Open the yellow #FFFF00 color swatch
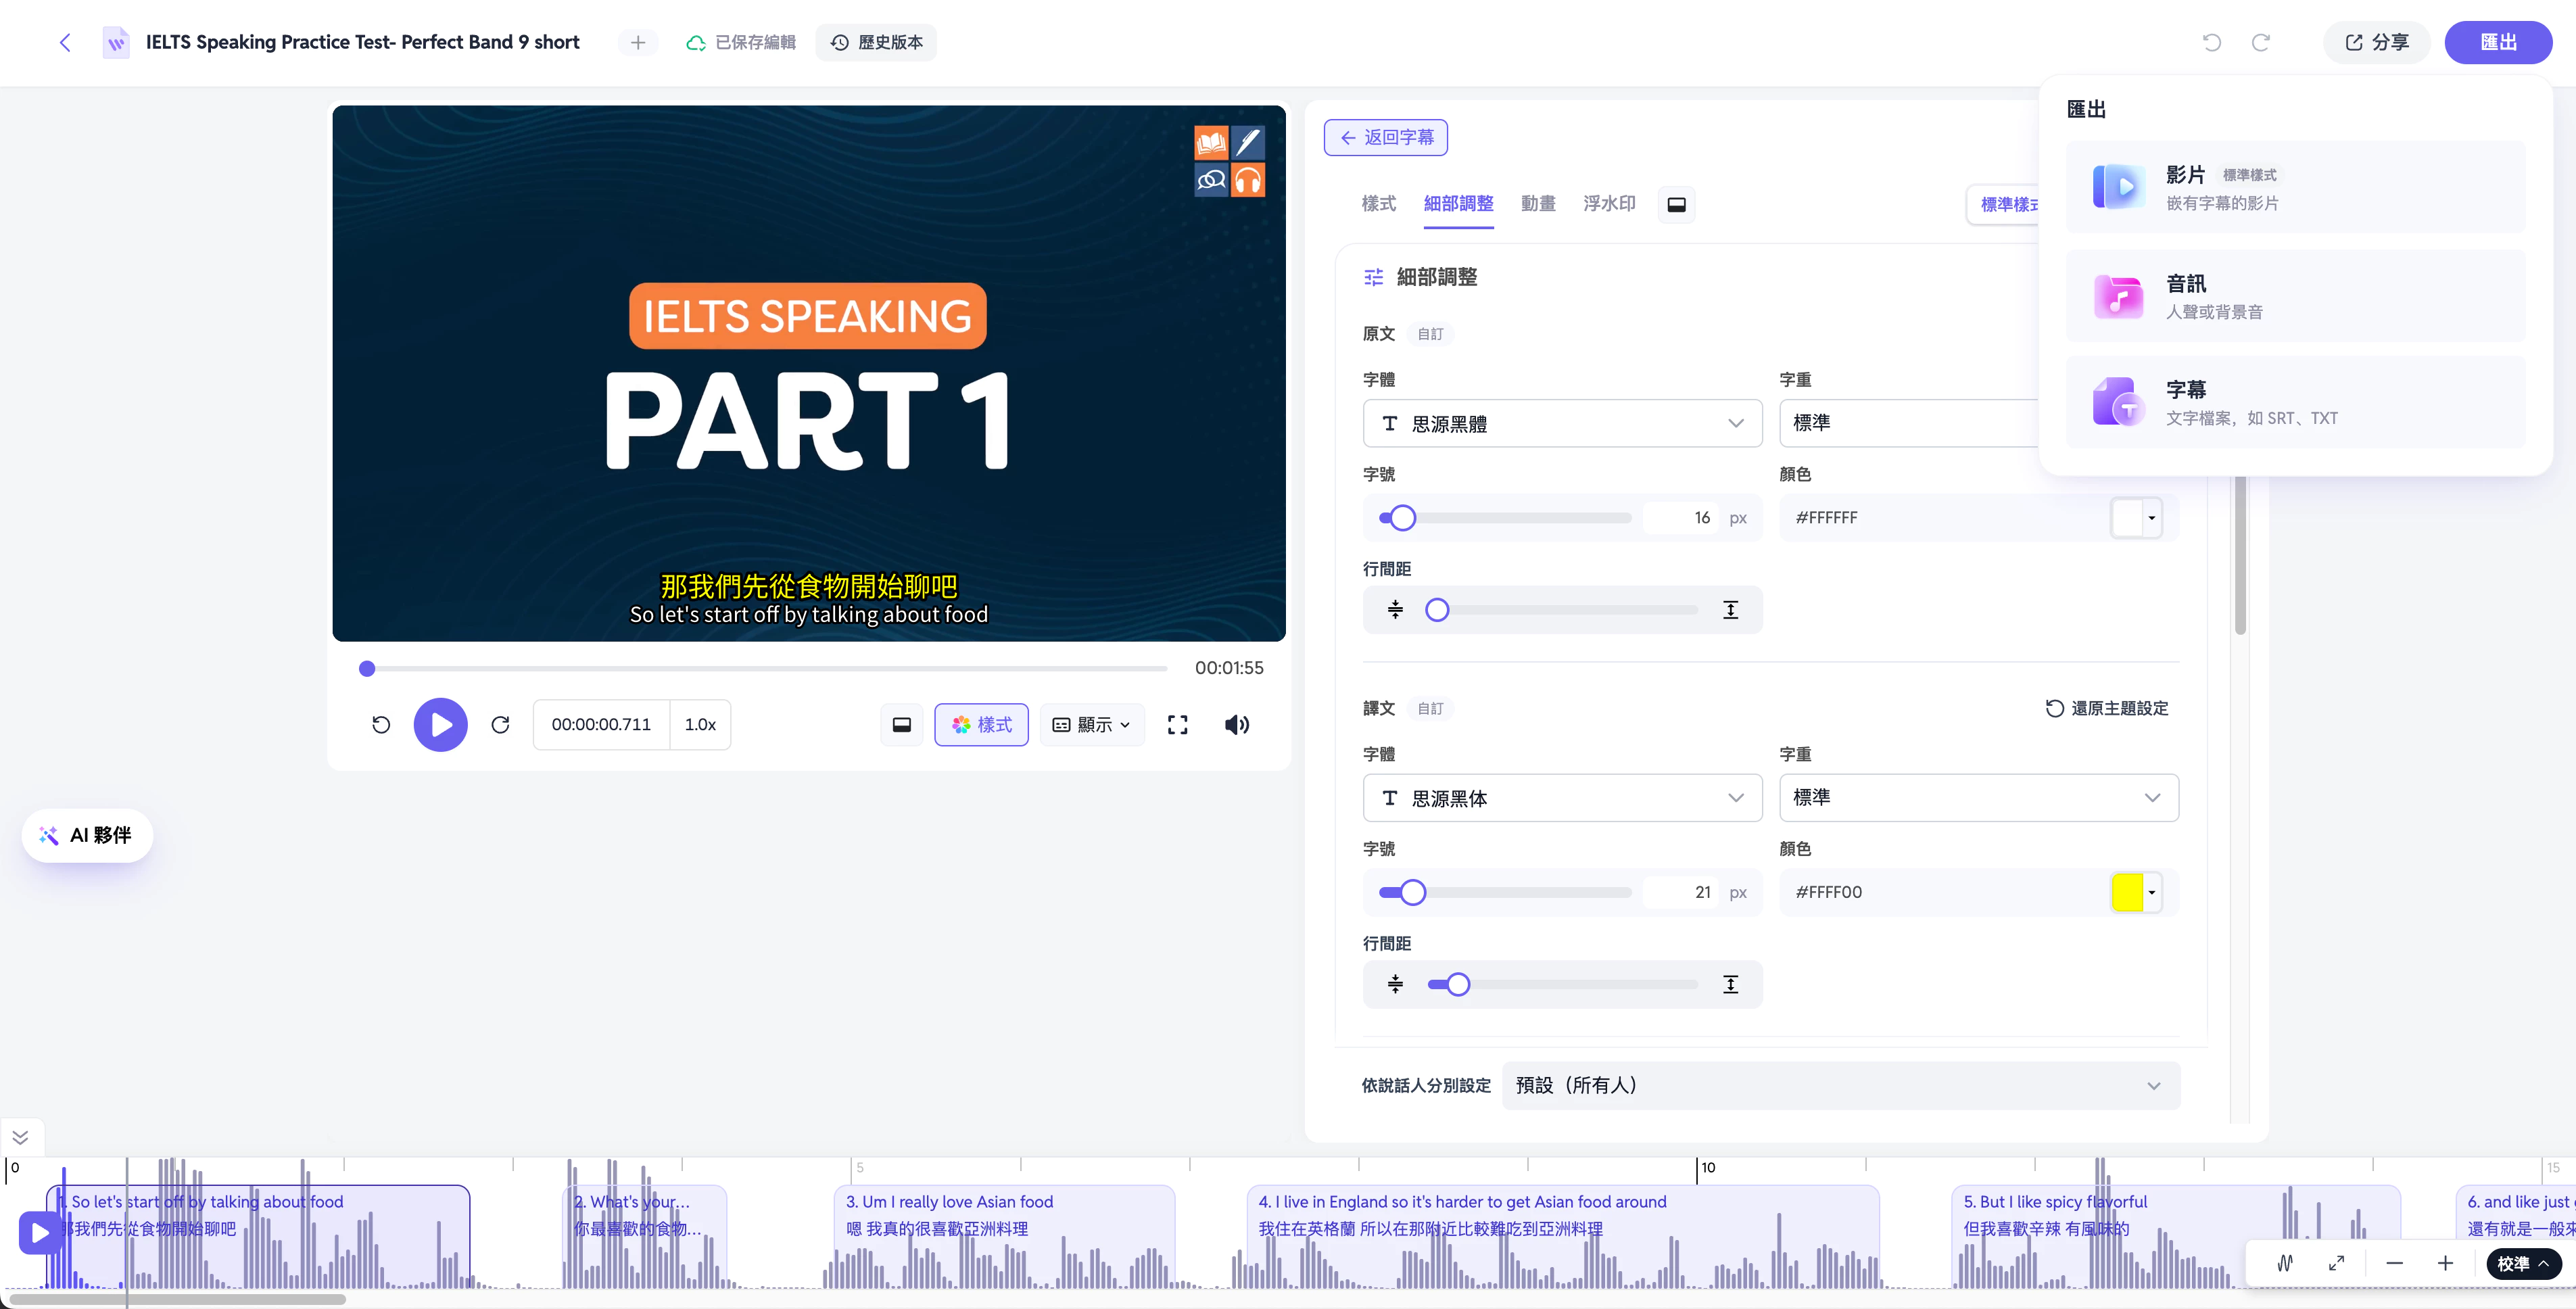The image size is (2576, 1309). 2136,892
